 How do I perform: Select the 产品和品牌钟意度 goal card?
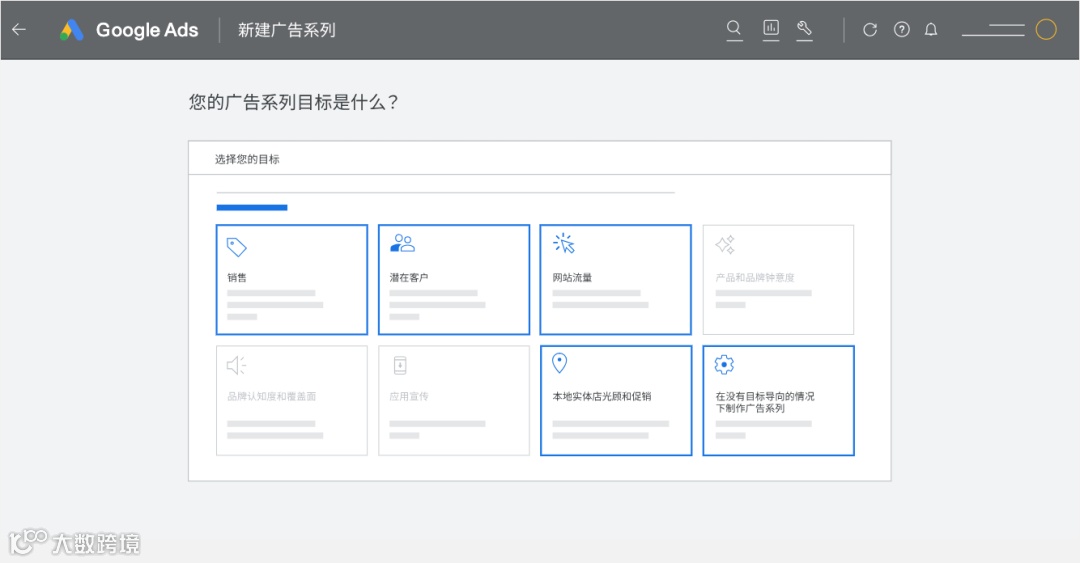pyautogui.click(x=778, y=280)
